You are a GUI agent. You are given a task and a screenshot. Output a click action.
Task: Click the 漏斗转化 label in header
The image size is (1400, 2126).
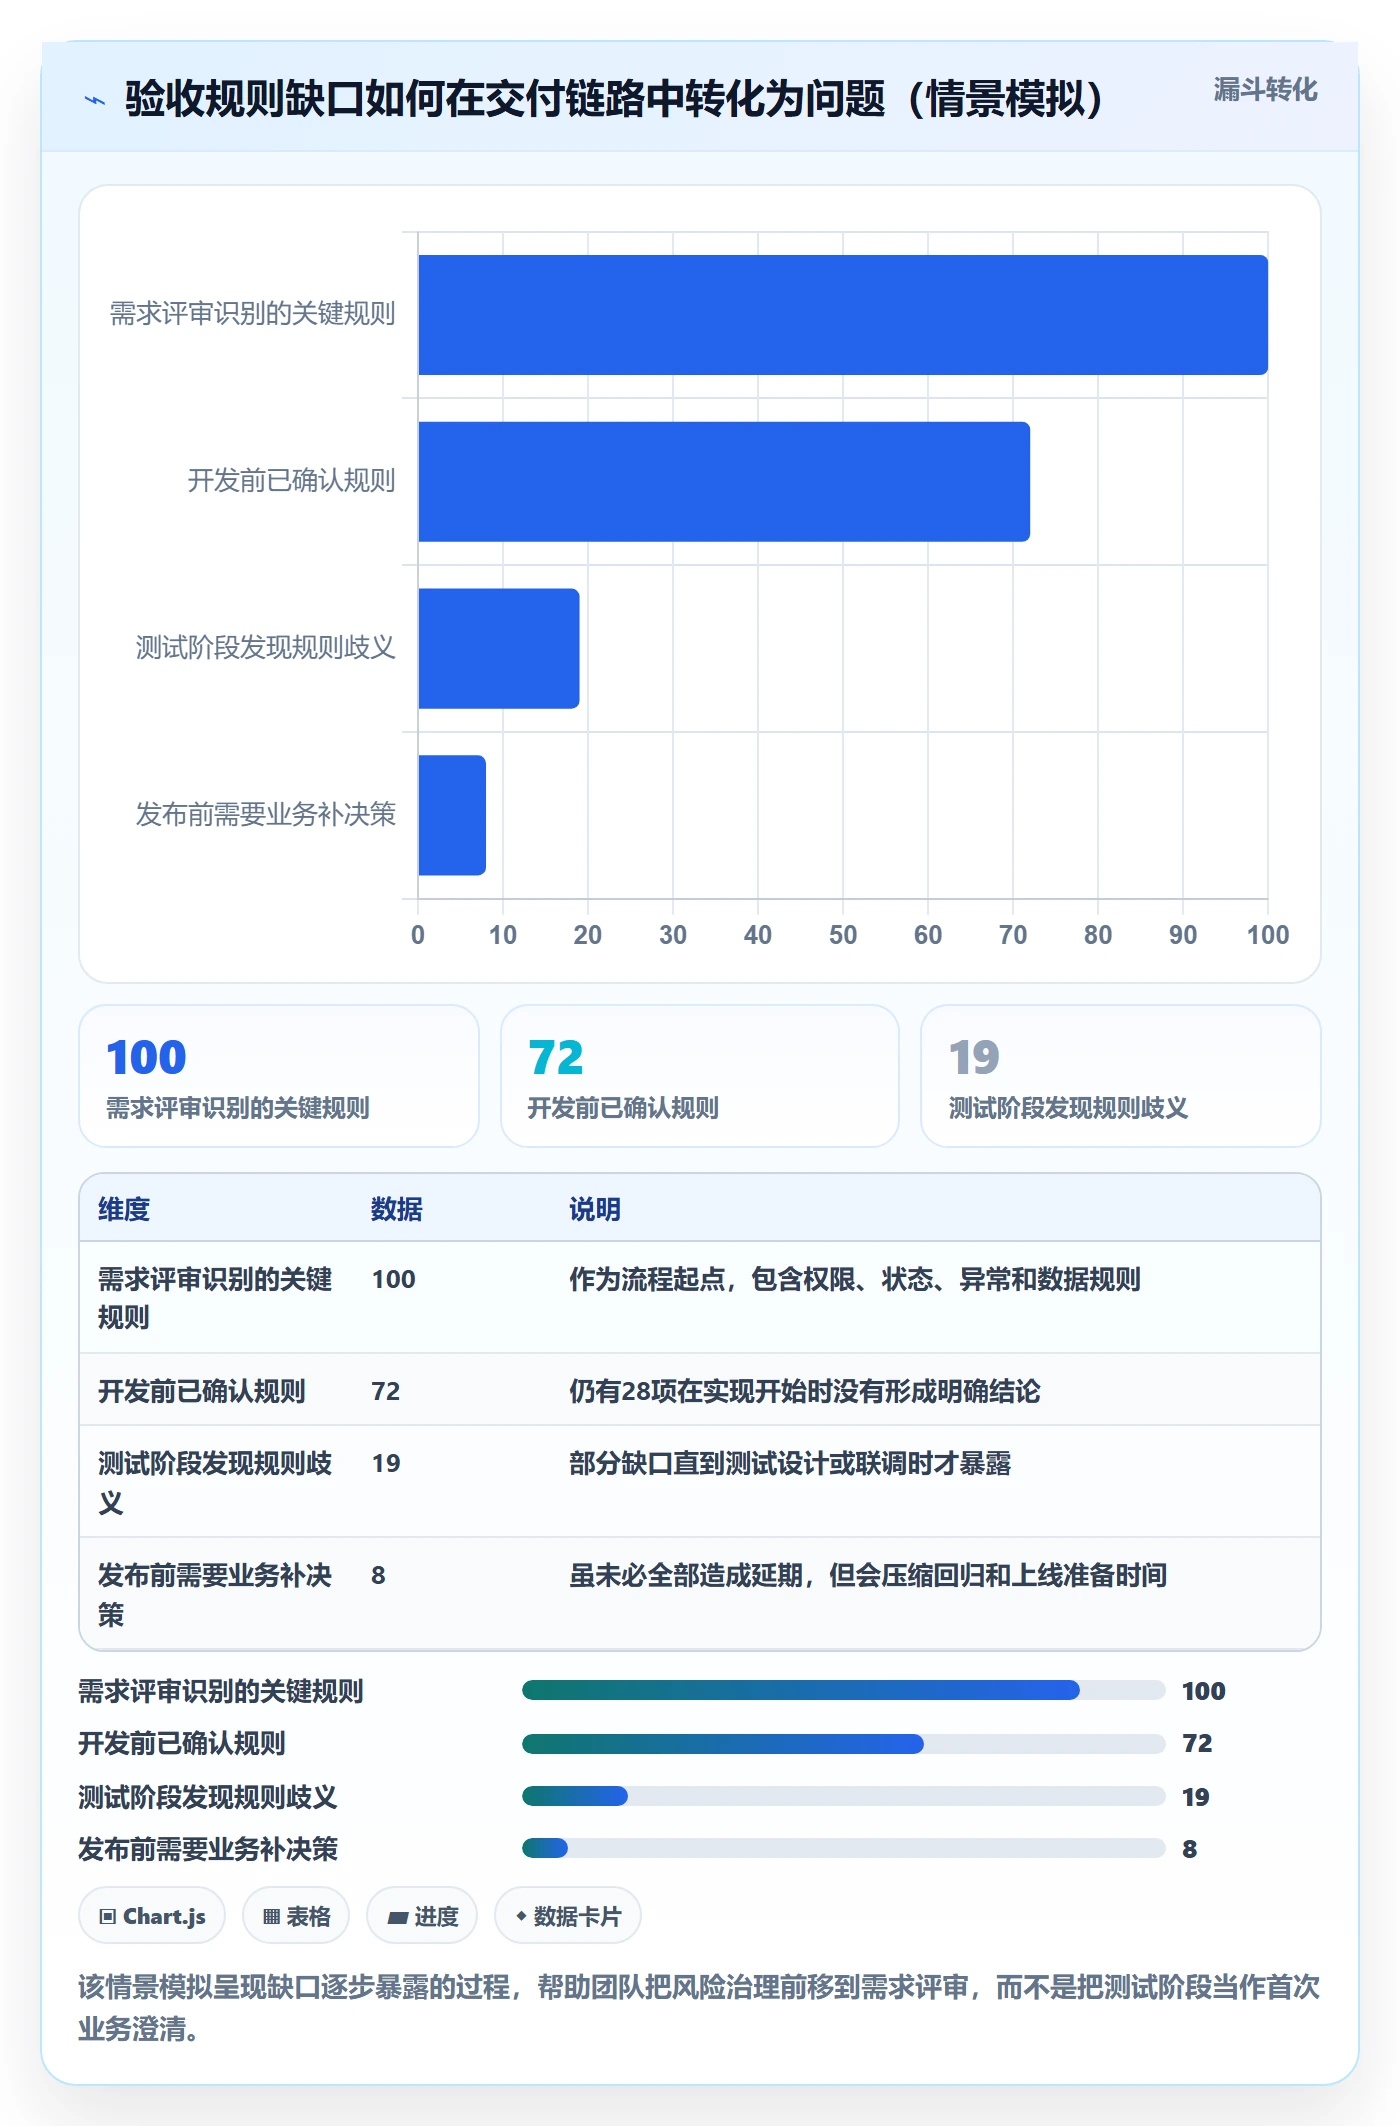pos(1265,90)
